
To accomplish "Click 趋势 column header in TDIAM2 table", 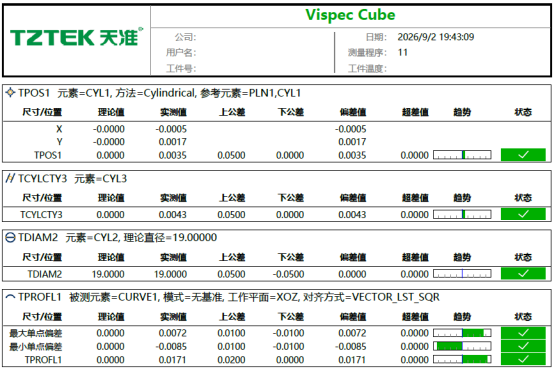I will click(x=462, y=257).
